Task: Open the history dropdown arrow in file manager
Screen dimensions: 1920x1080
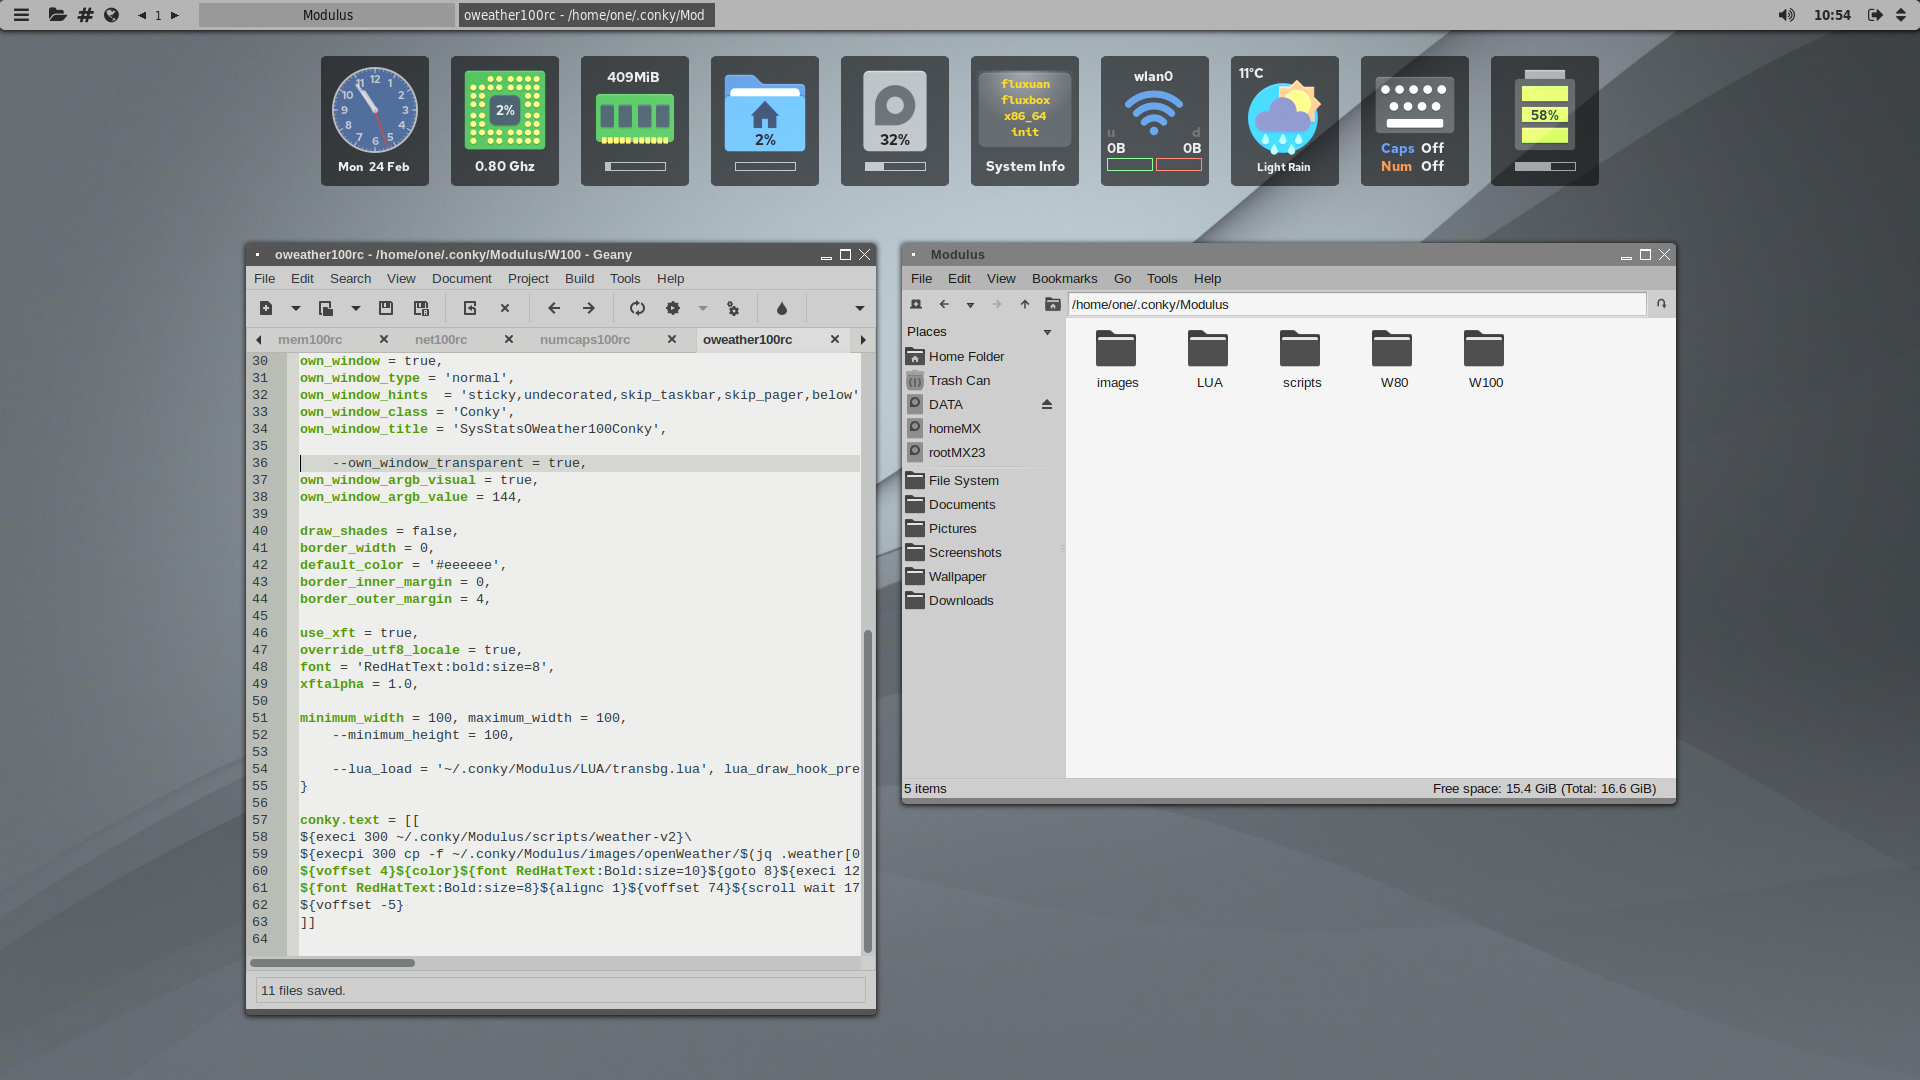Action: [970, 305]
